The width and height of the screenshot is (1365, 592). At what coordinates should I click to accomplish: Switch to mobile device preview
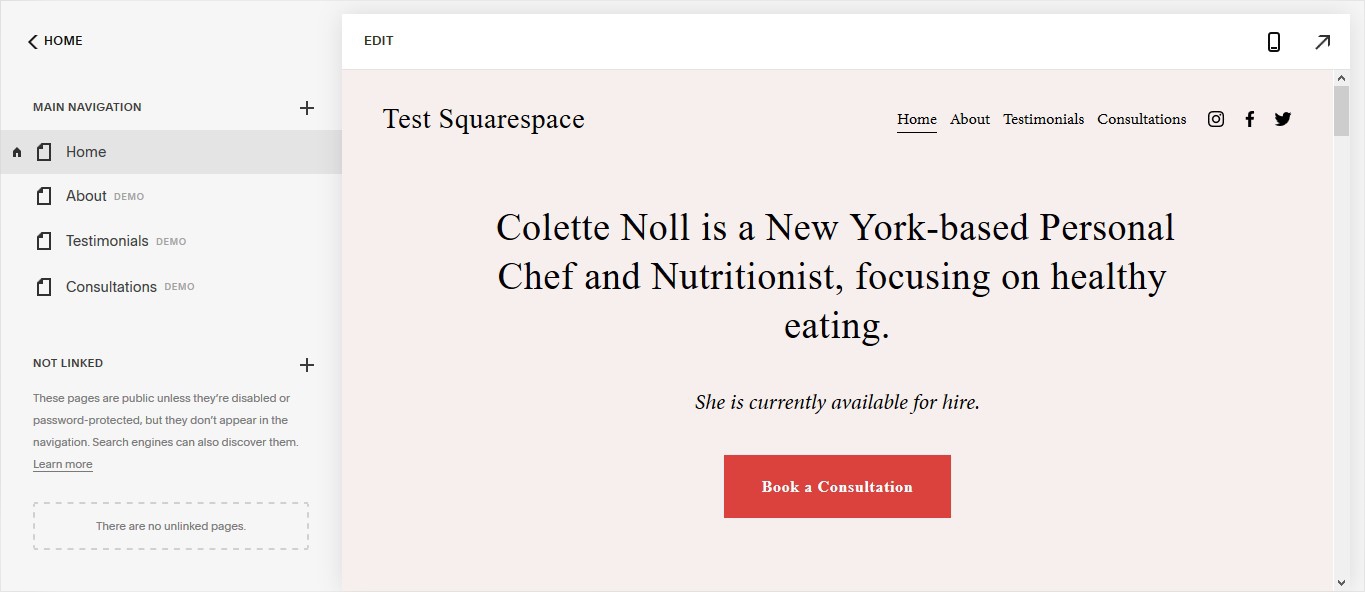1274,42
